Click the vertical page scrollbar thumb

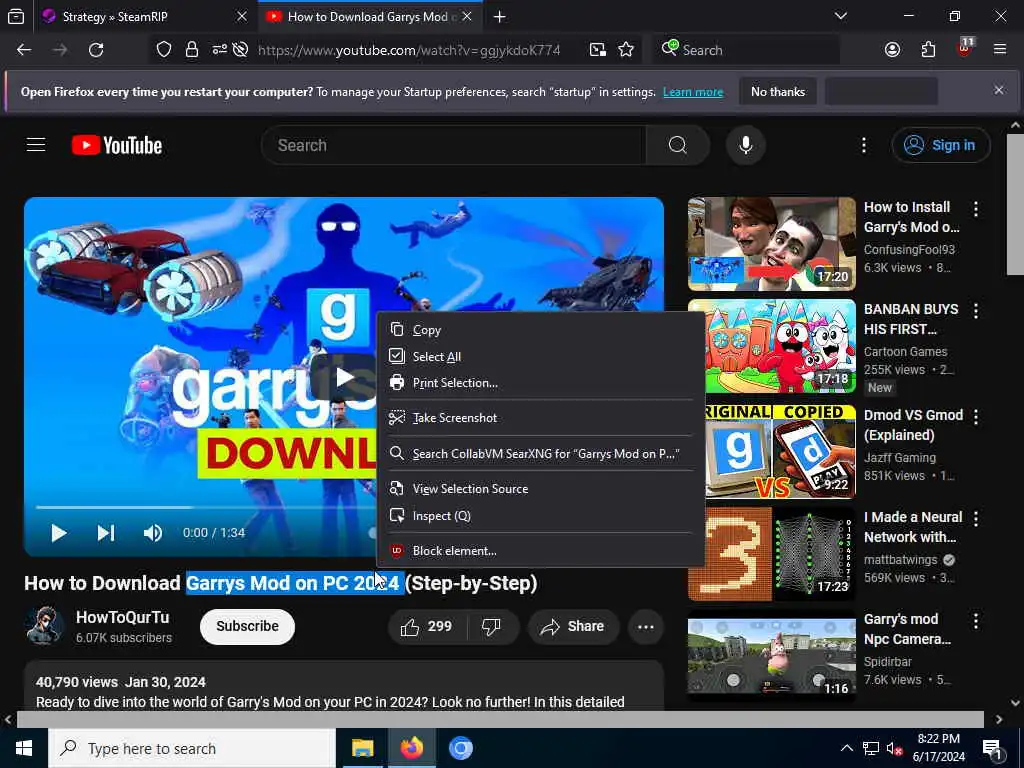pos(1015,205)
